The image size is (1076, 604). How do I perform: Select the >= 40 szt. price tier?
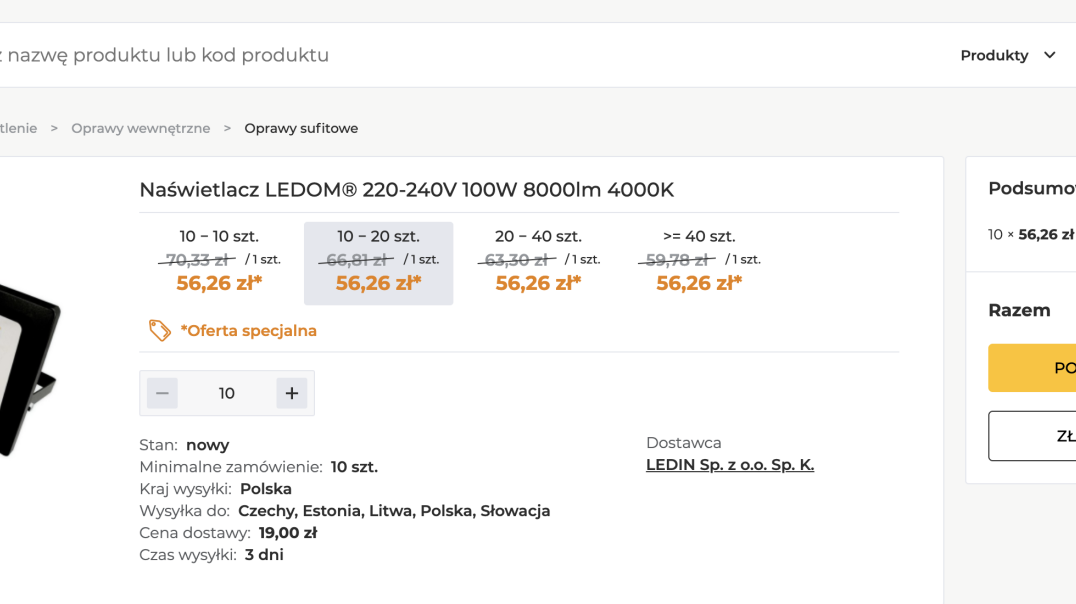699,264
